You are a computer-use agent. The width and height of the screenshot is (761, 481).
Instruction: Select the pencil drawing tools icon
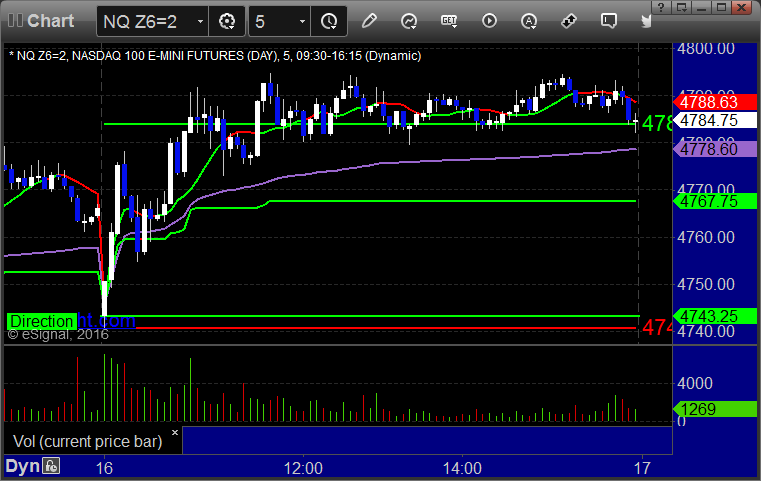369,21
